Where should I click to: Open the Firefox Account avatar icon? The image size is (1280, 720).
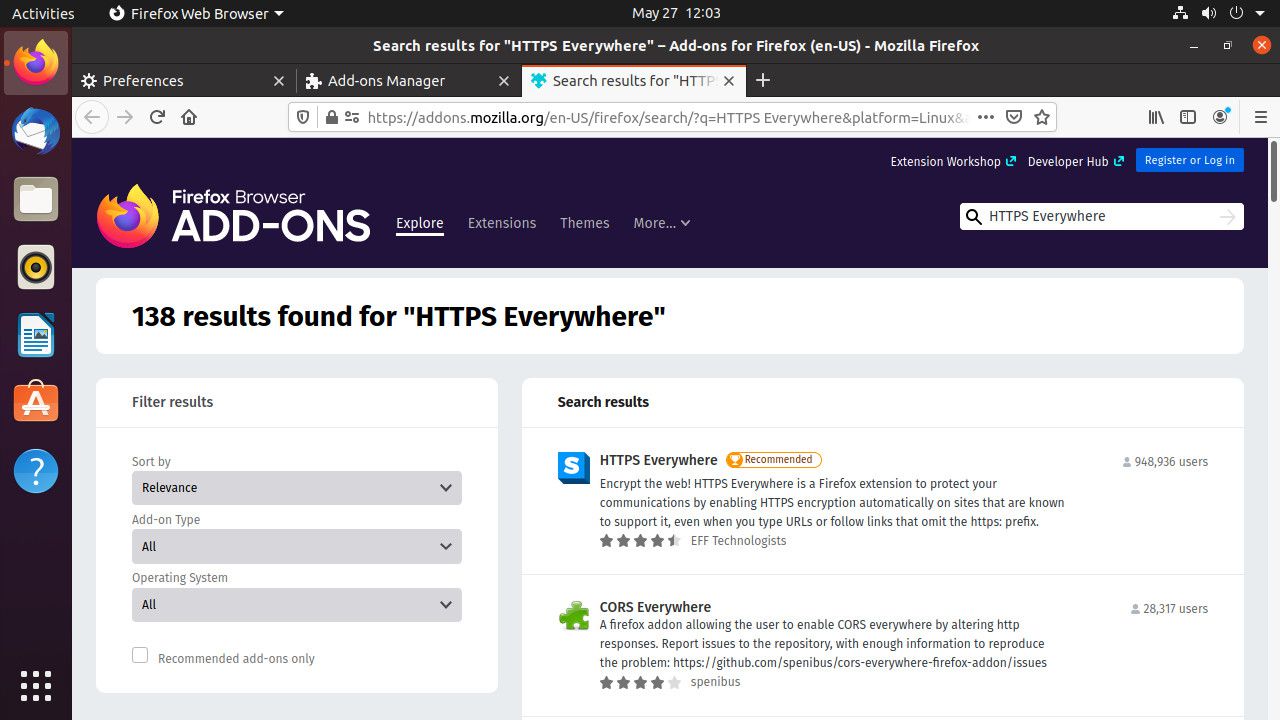pyautogui.click(x=1220, y=117)
